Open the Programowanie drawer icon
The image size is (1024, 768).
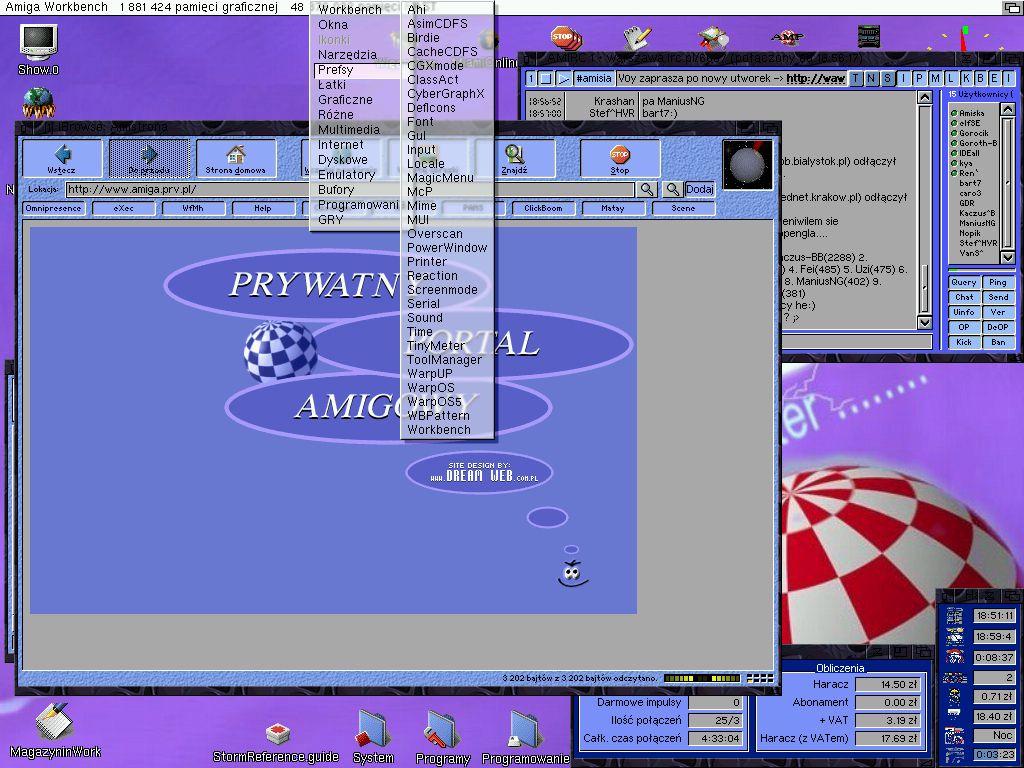(524, 729)
